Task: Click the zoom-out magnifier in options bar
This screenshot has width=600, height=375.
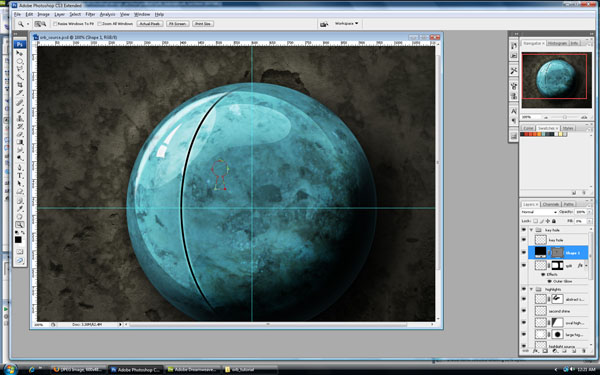Action: coord(43,24)
